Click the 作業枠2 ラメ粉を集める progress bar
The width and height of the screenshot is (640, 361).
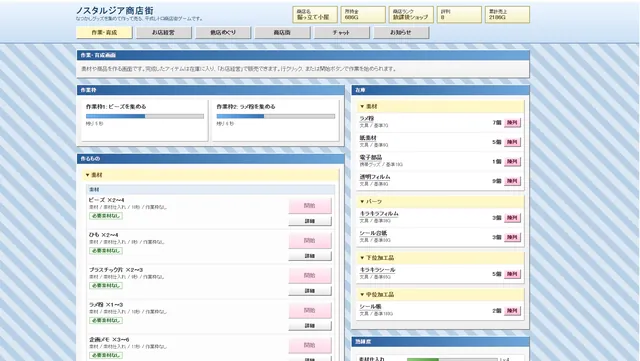pyautogui.click(x=276, y=116)
